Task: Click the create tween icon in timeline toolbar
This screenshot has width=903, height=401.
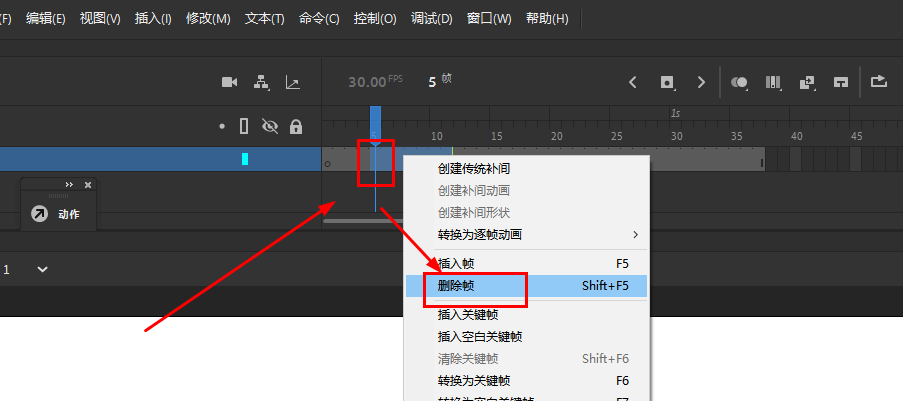Action: click(807, 82)
